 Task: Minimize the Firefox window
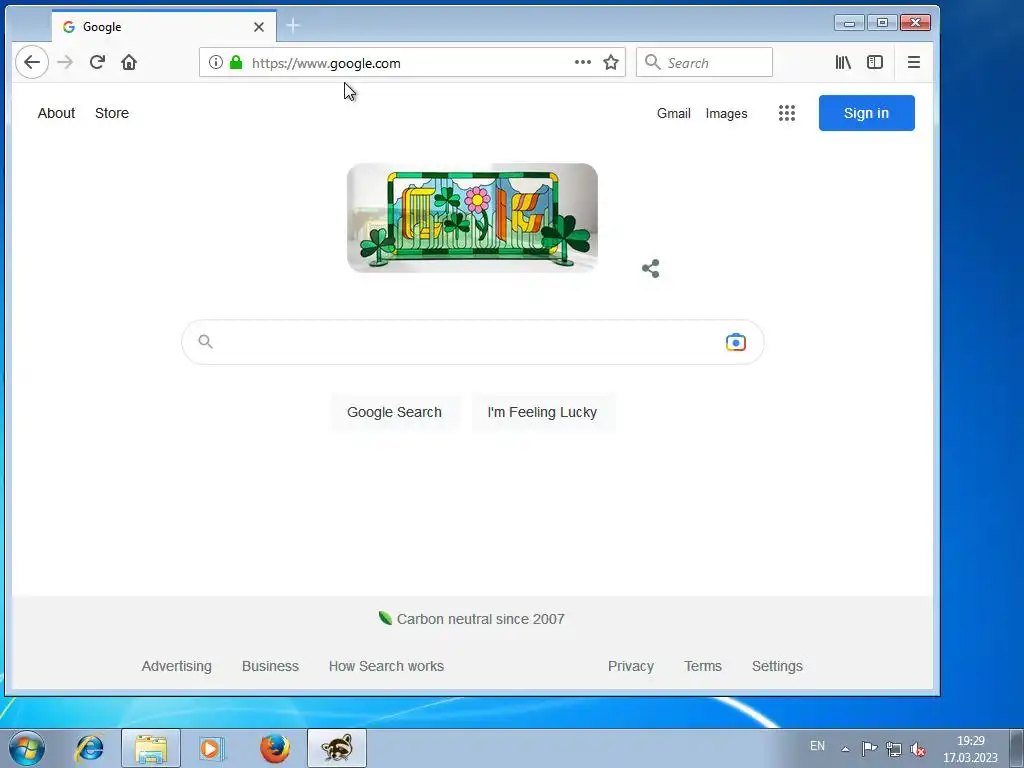click(x=849, y=23)
